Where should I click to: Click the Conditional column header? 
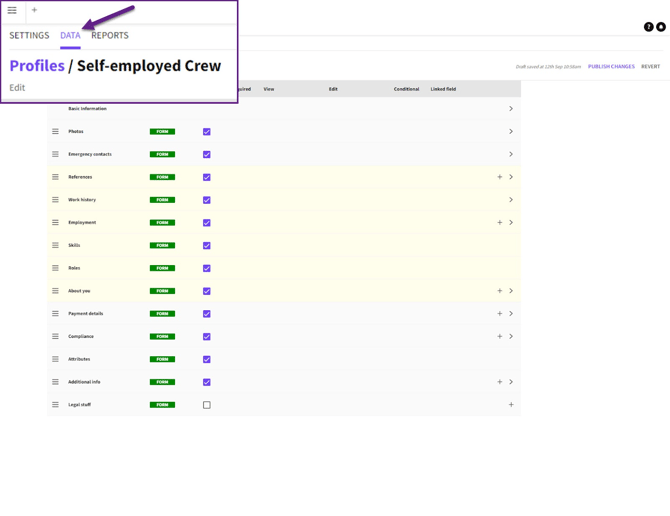(406, 89)
